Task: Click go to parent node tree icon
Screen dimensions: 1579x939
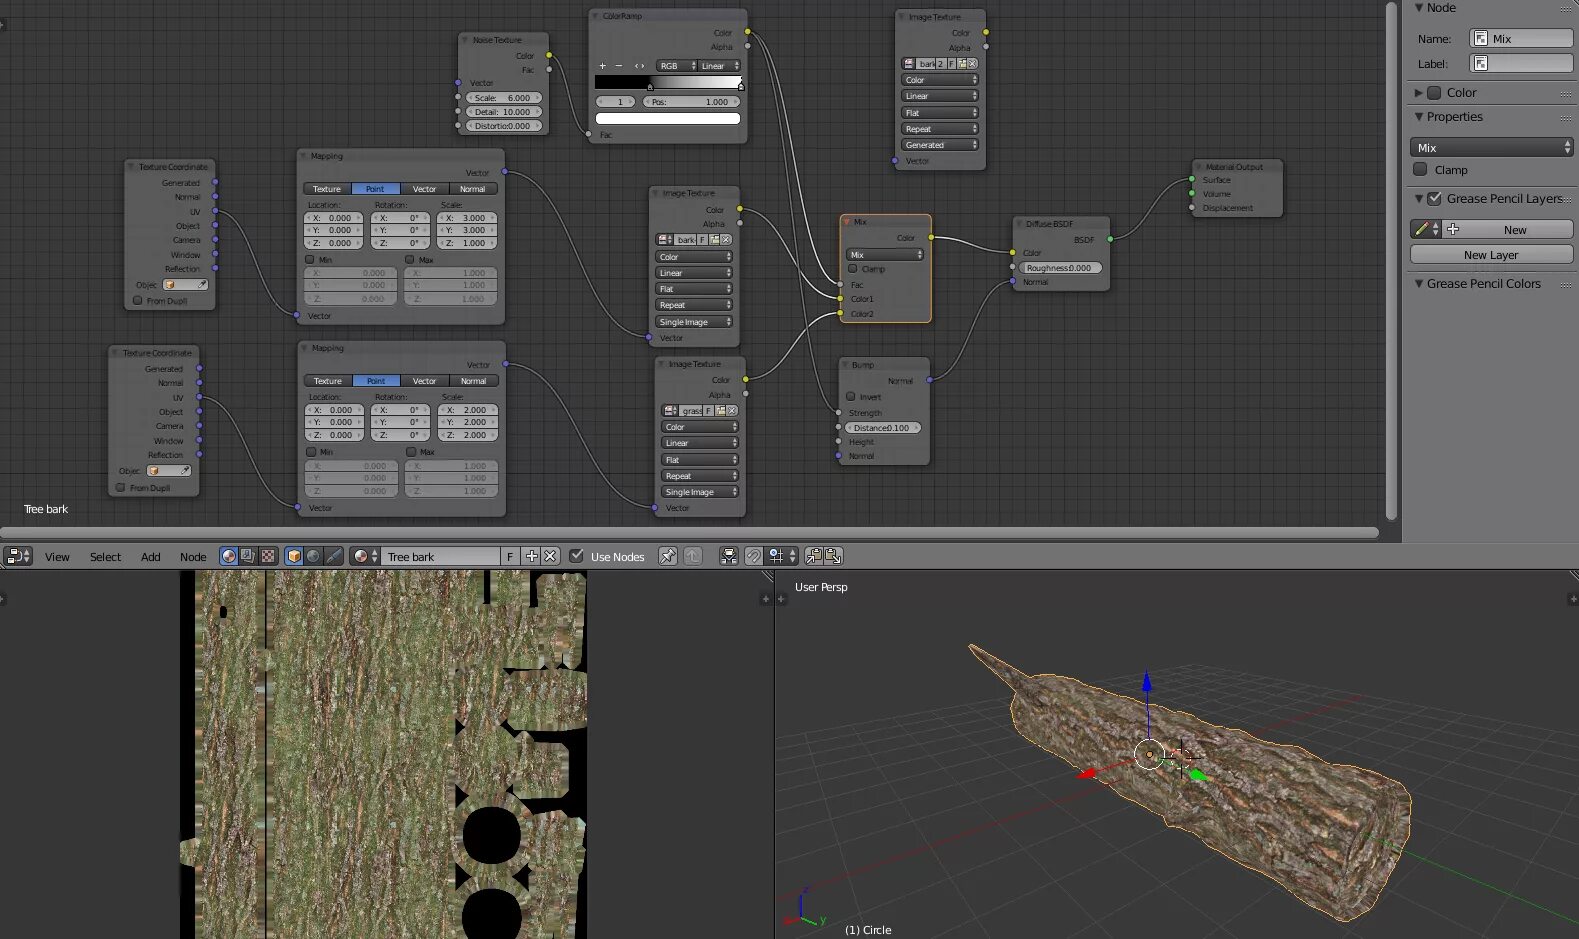Action: 693,556
